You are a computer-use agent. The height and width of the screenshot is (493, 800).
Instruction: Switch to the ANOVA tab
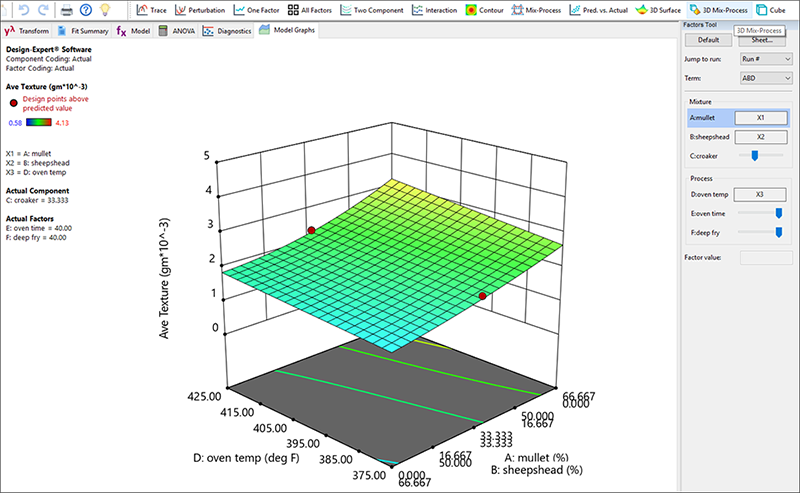point(176,31)
